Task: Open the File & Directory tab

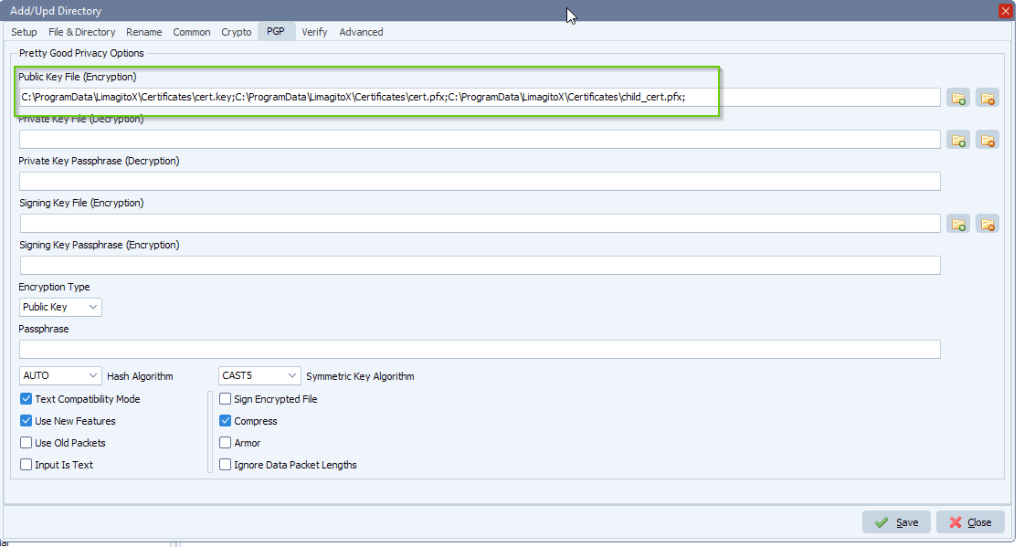Action: click(82, 32)
